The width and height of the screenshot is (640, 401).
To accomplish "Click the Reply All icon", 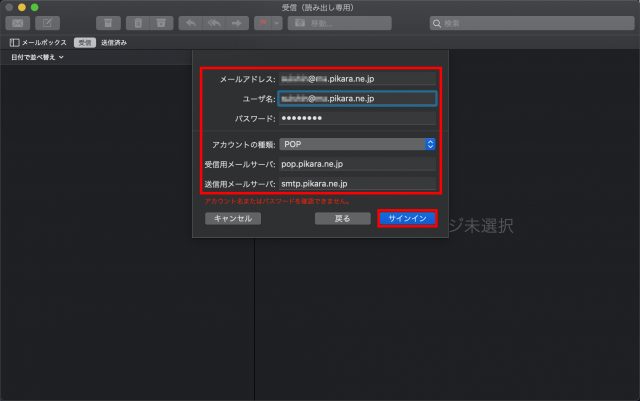I will coord(214,23).
